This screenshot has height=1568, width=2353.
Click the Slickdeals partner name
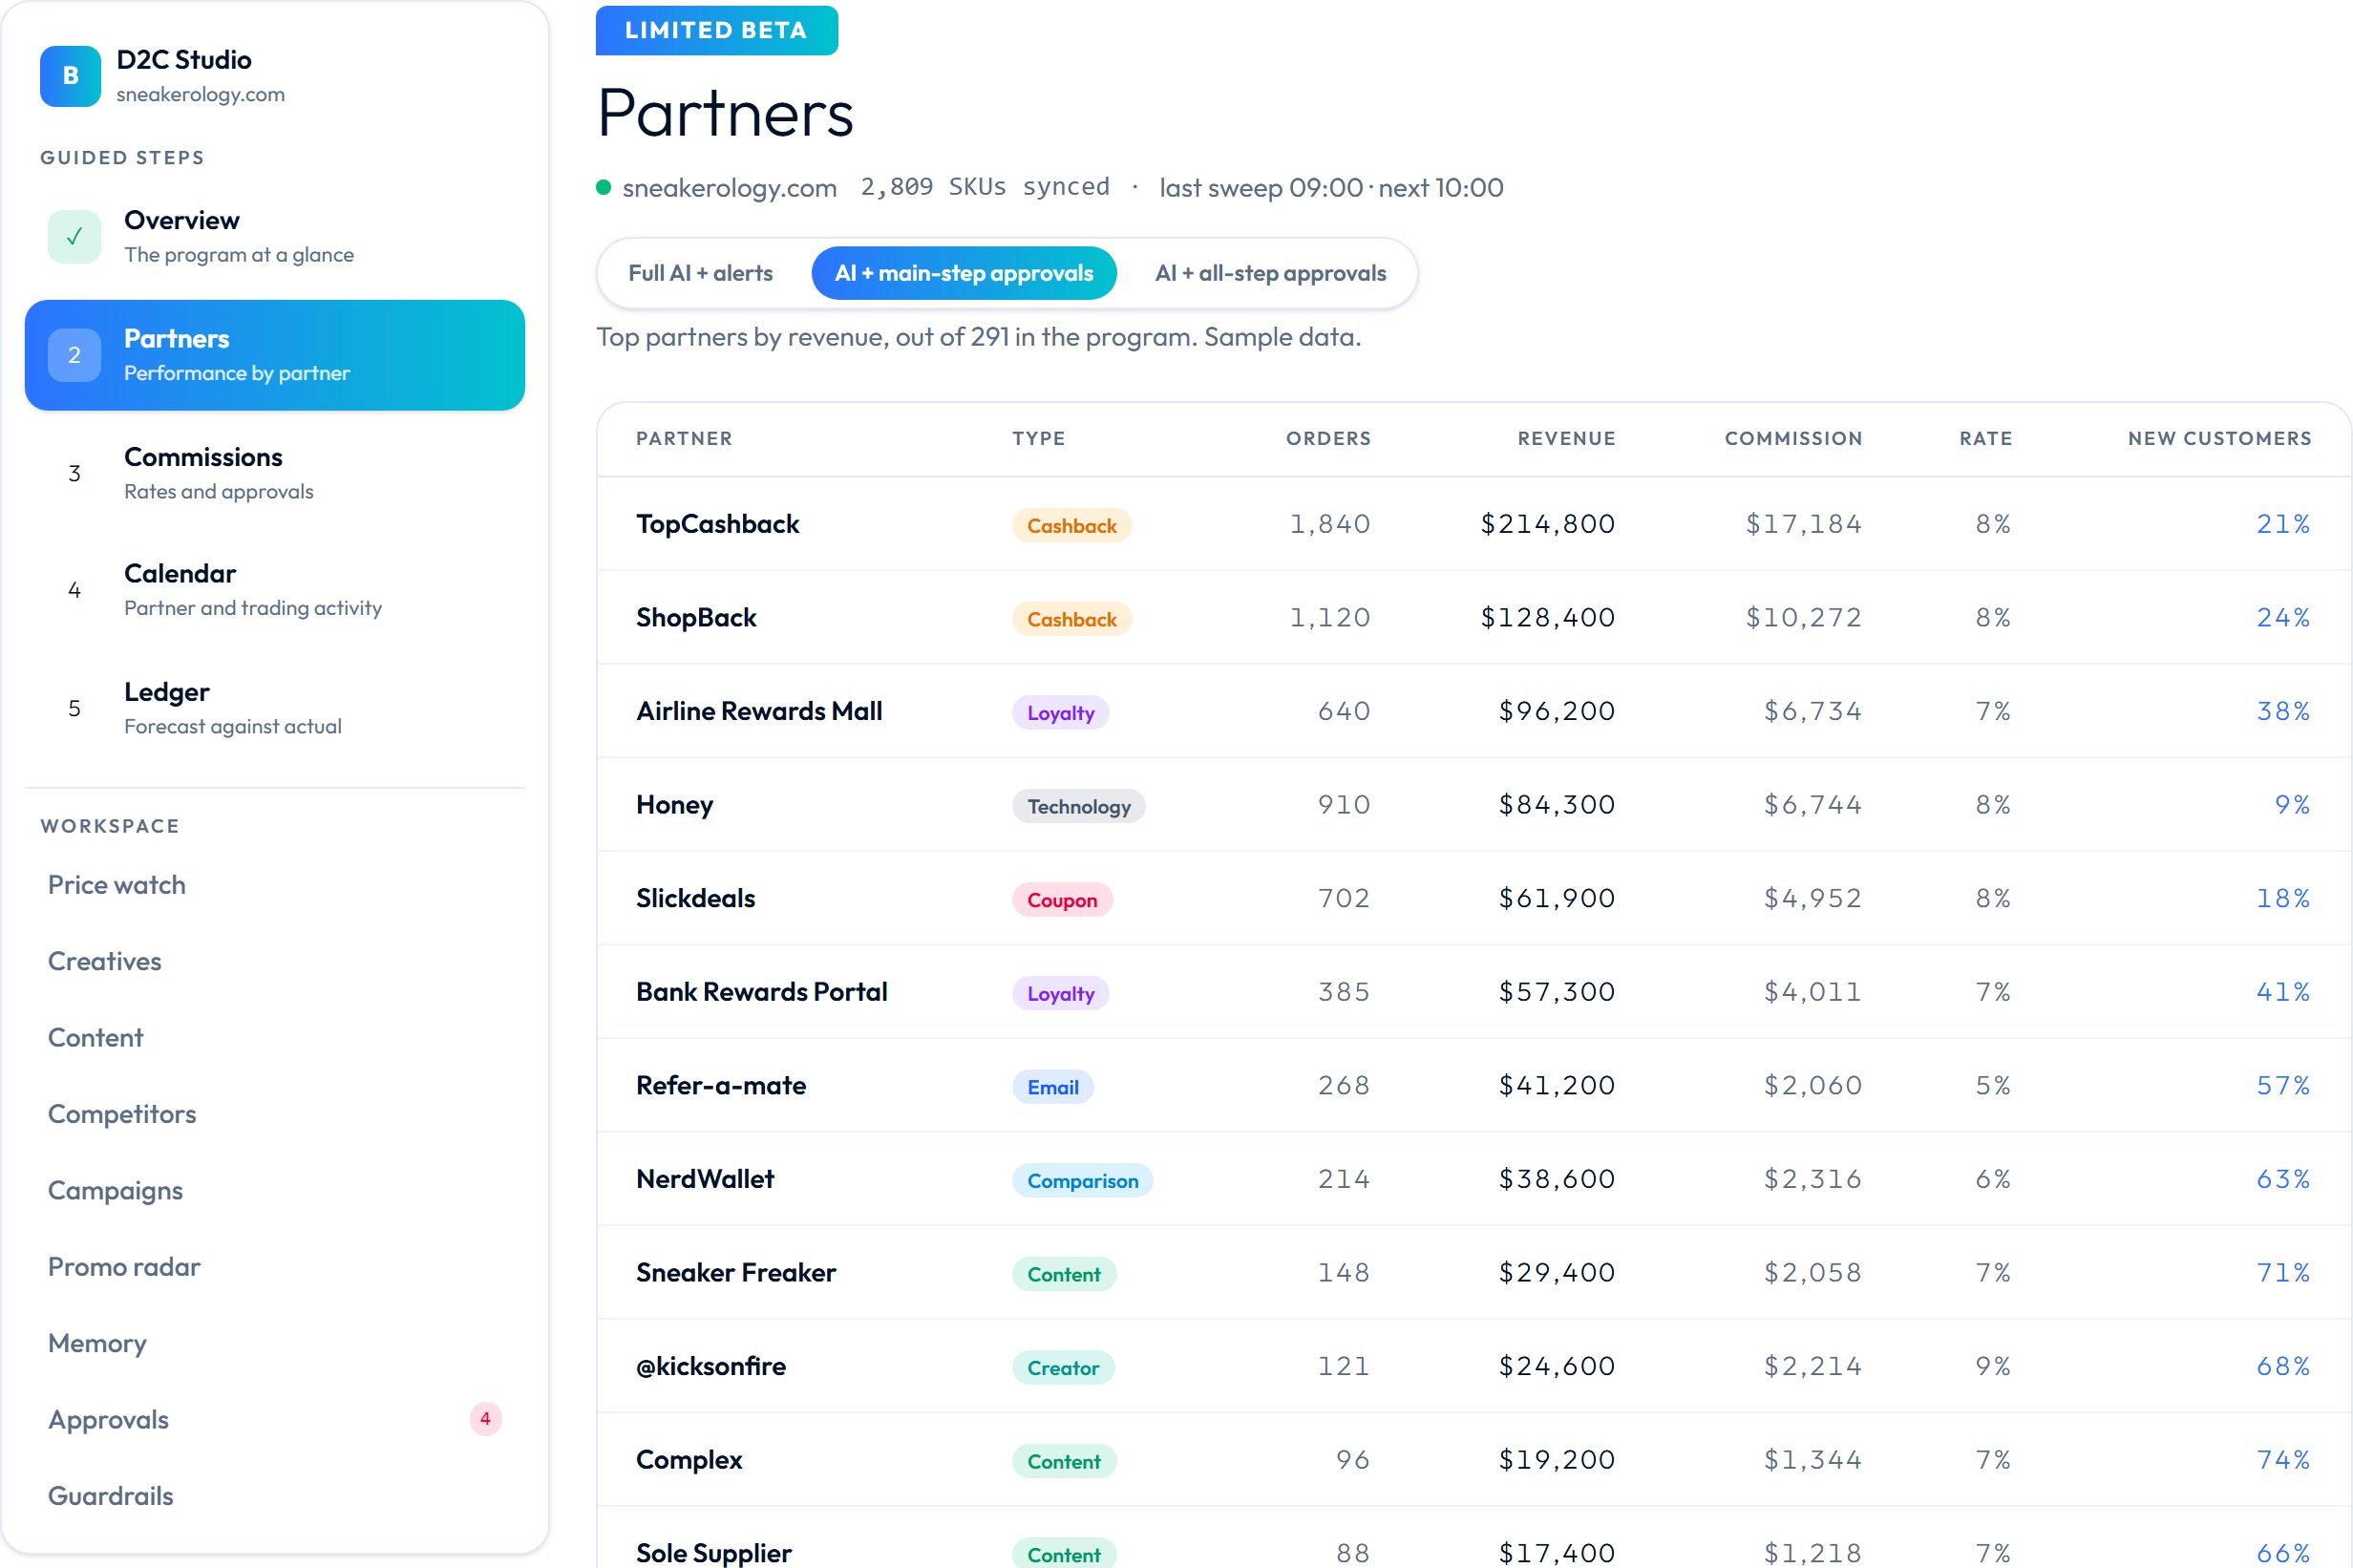click(695, 898)
